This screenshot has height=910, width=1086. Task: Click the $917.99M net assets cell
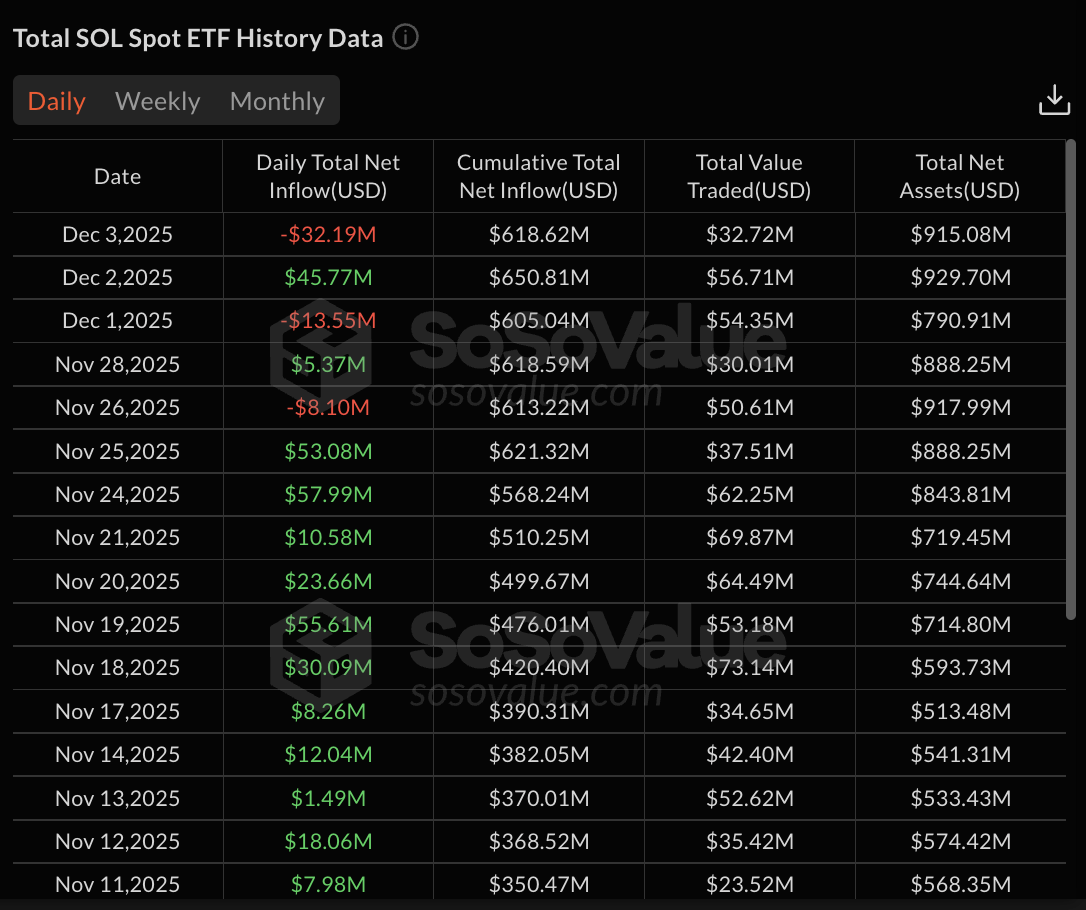[x=960, y=407]
